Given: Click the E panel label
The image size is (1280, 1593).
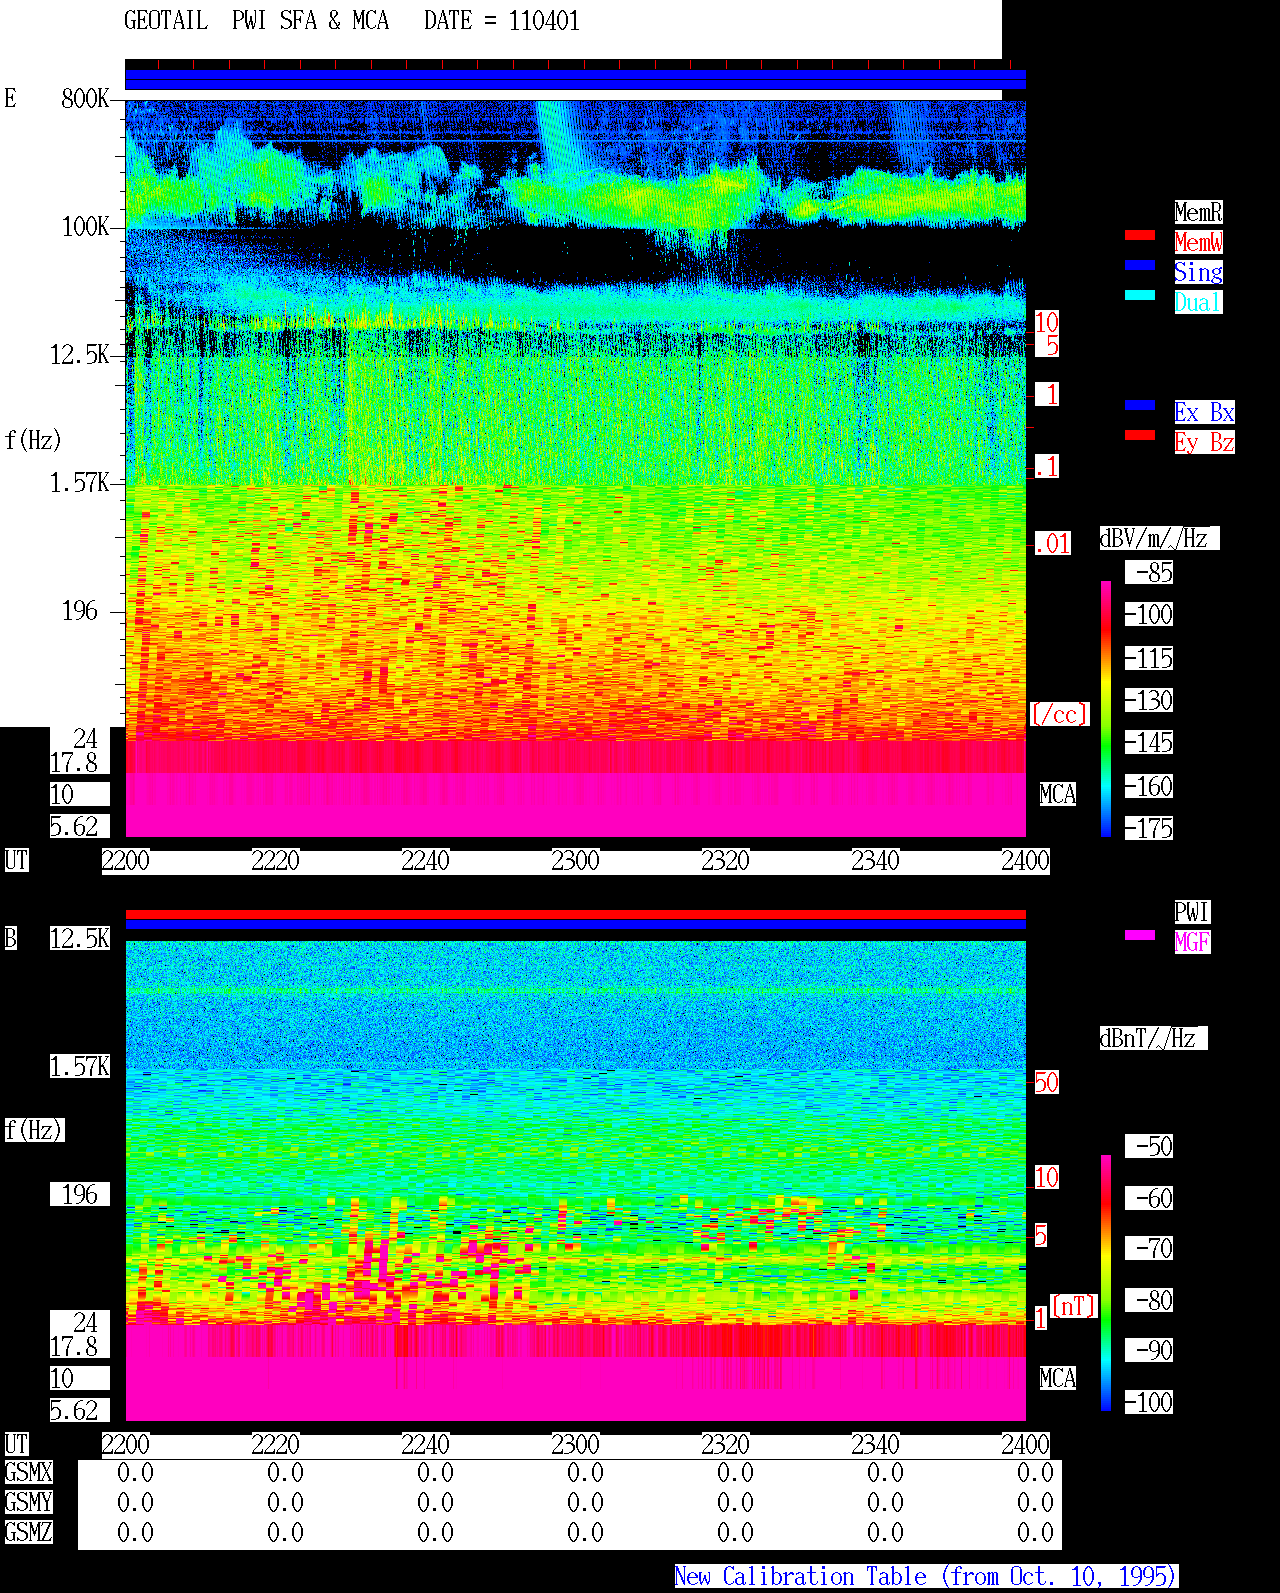Looking at the screenshot, I should coord(10,98).
